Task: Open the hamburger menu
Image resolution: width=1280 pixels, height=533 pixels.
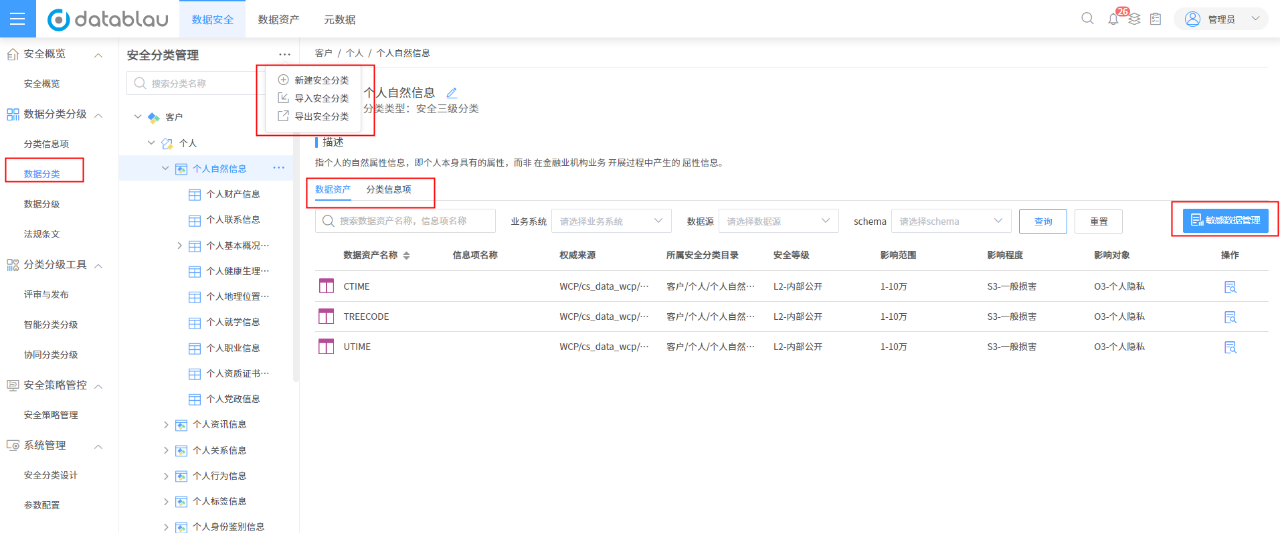Action: coord(18,19)
